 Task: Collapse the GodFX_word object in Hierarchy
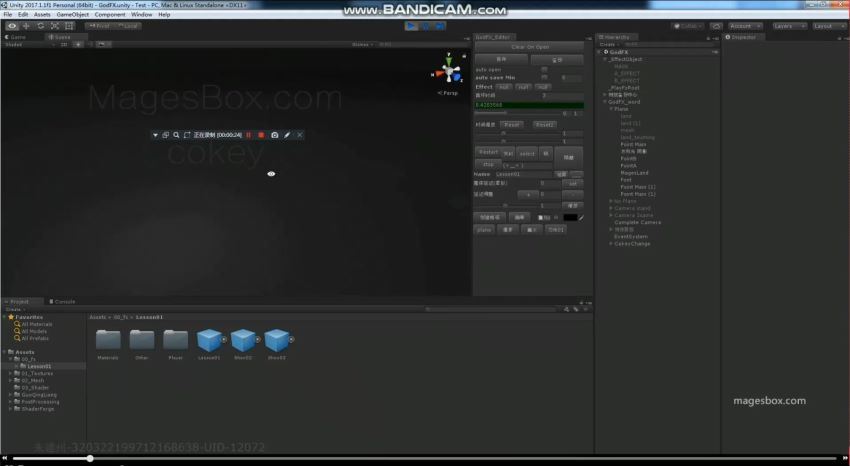tap(606, 102)
